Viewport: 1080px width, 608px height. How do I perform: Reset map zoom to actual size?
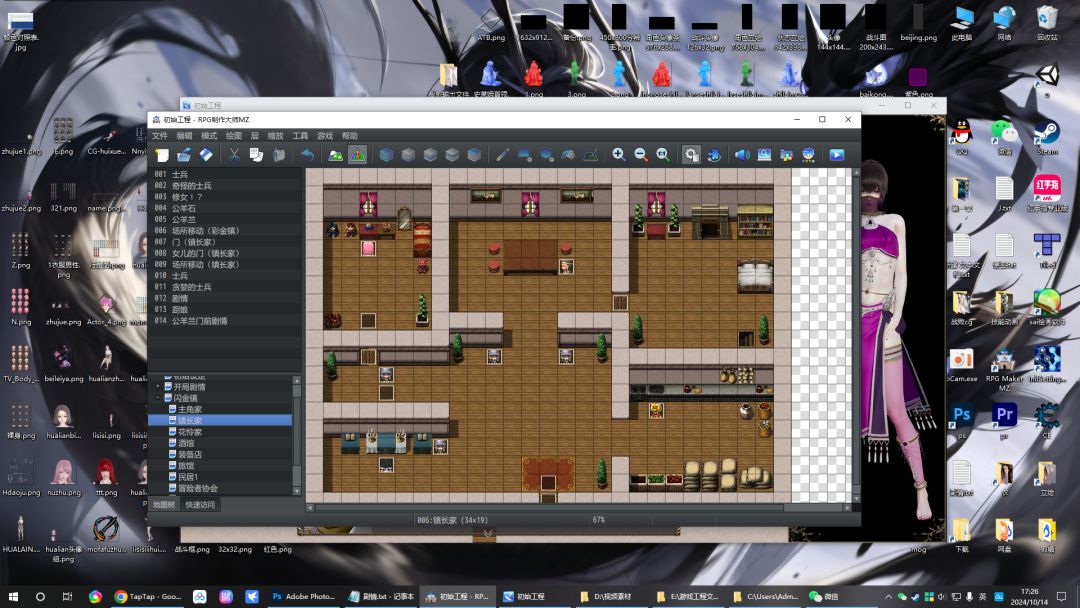(x=663, y=155)
